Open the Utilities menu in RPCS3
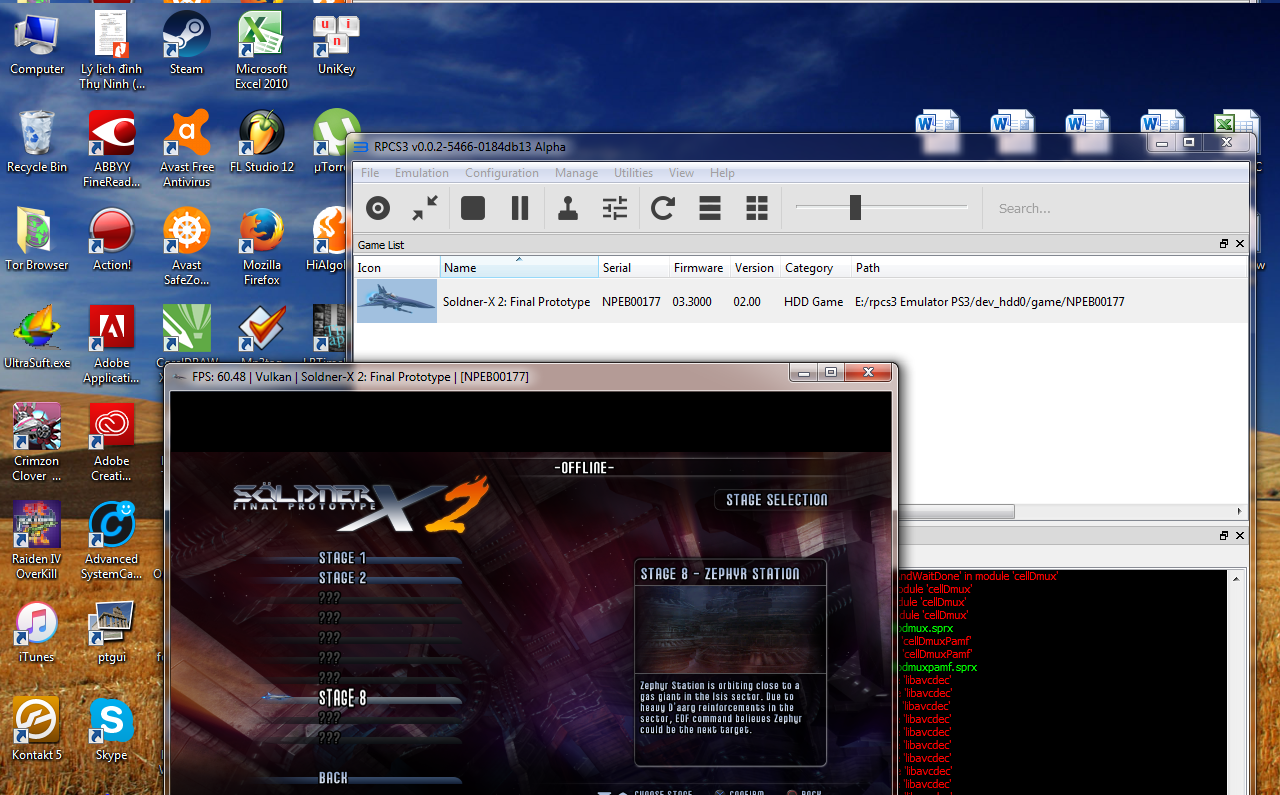 point(633,173)
